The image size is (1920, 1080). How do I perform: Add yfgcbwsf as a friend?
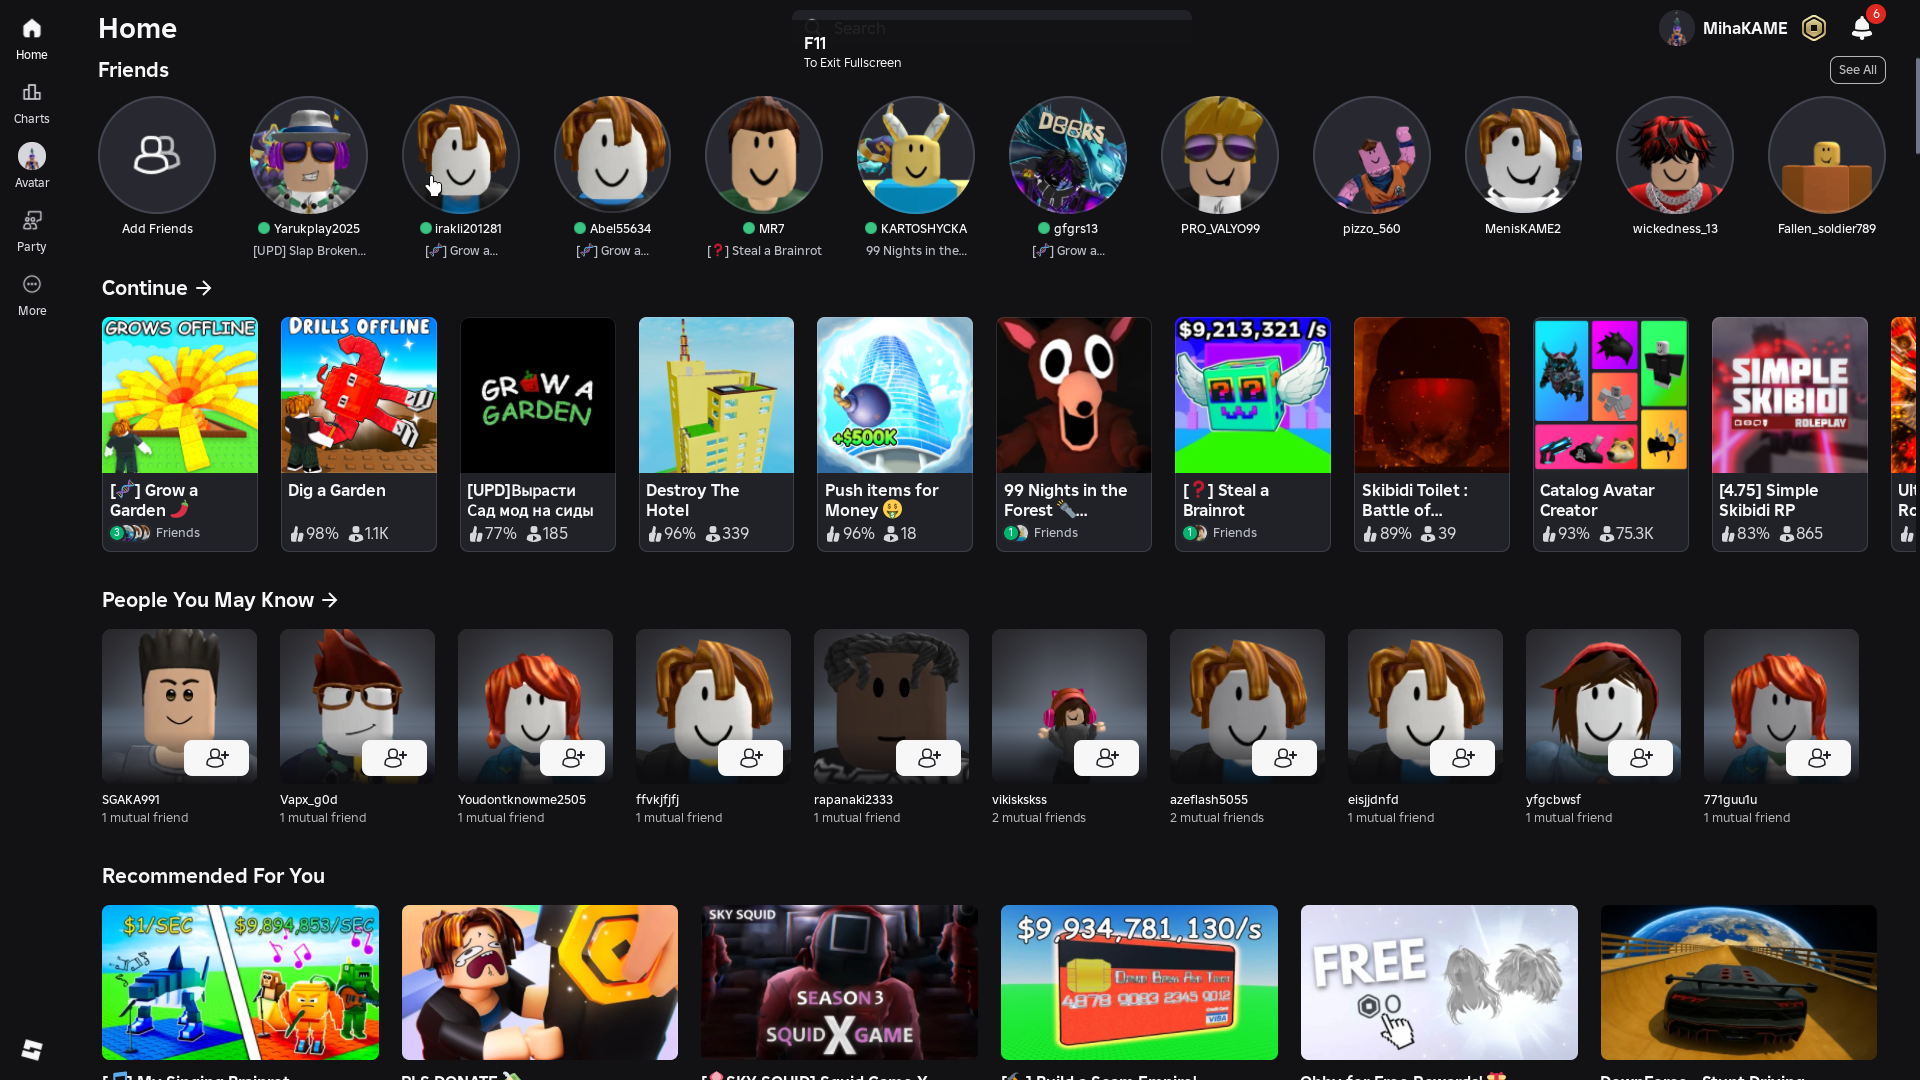(1640, 758)
